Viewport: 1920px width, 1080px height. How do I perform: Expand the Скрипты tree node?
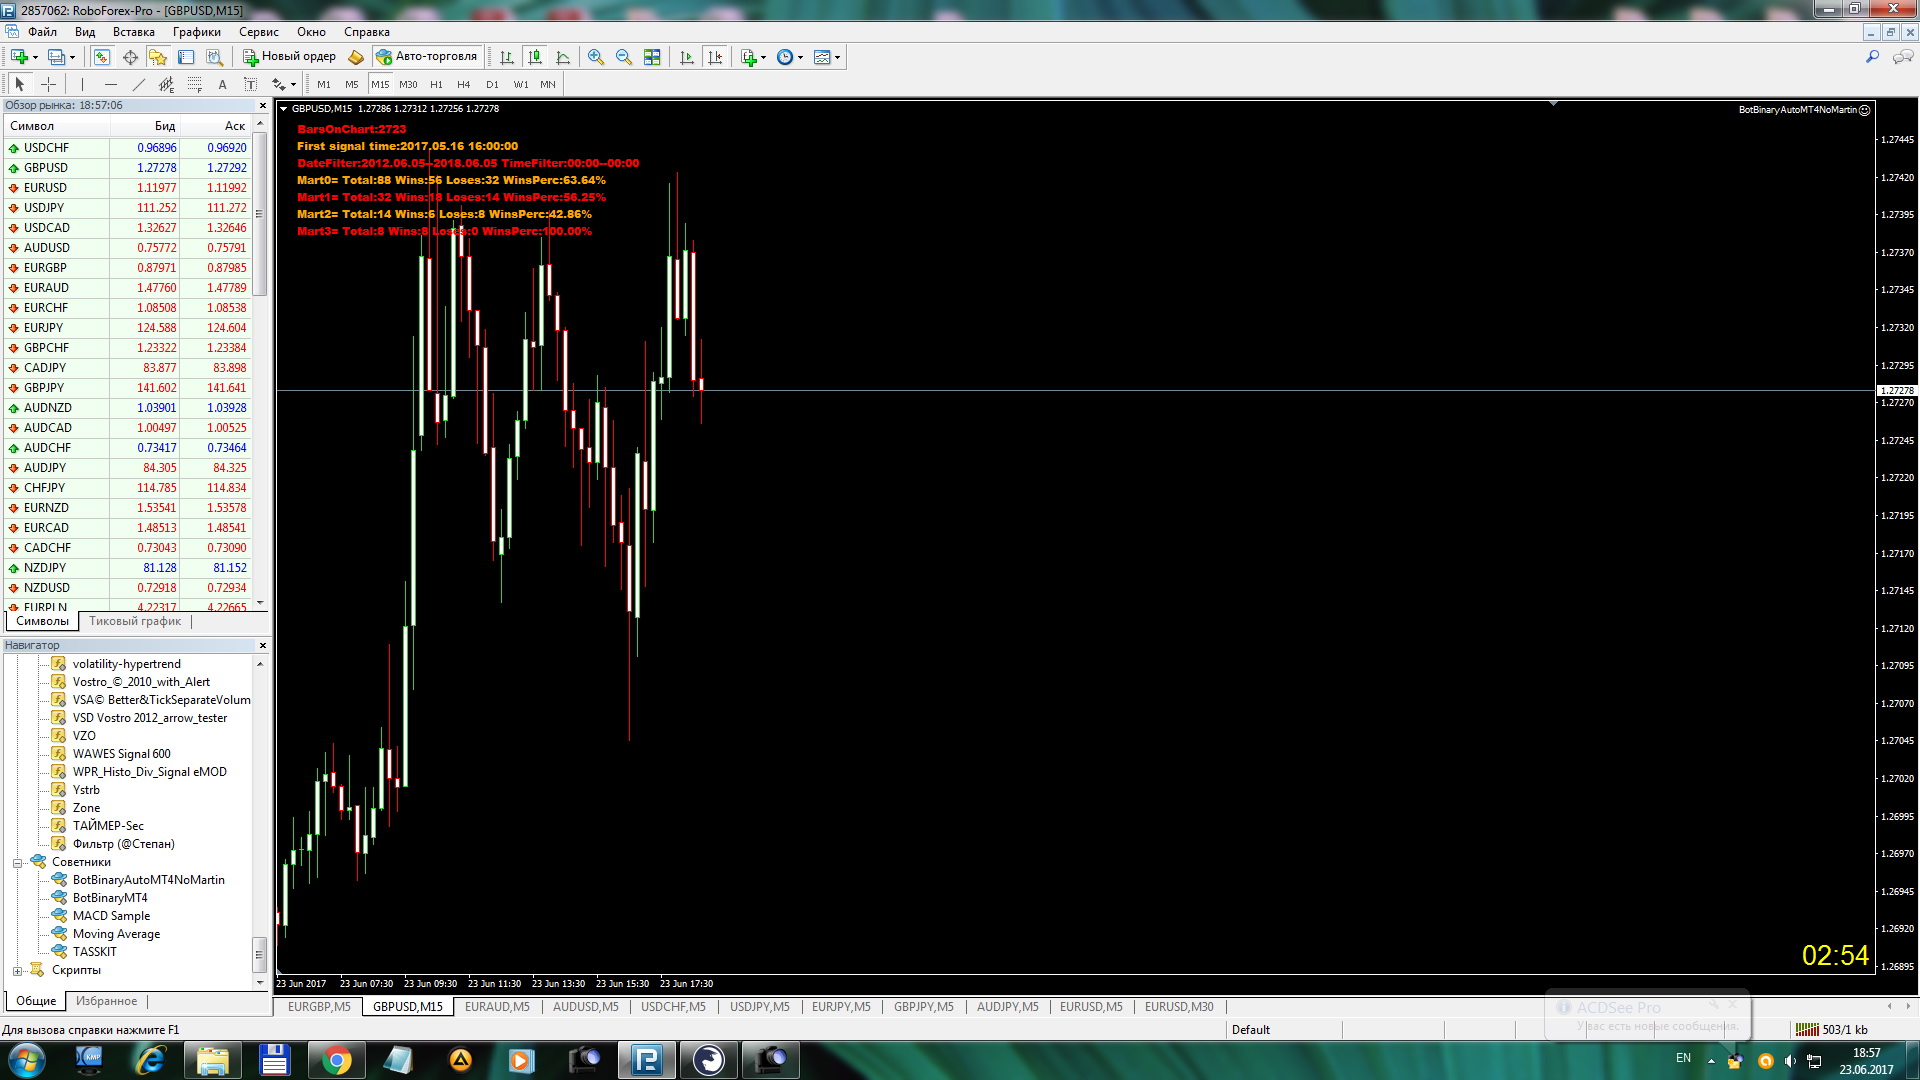(17, 971)
